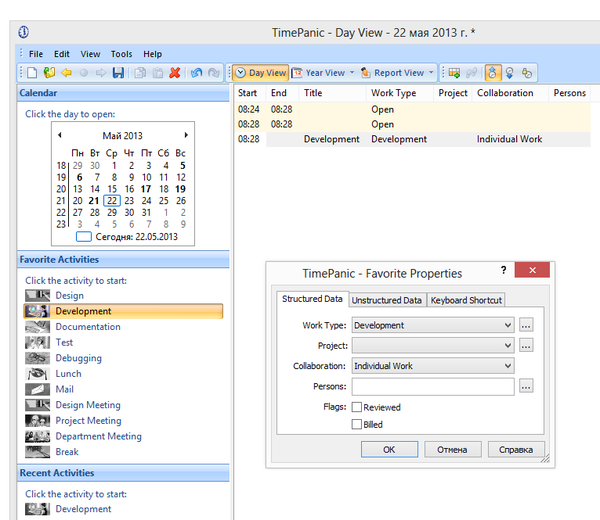600x520 pixels.
Task: Click into the Persons input field
Action: (x=433, y=386)
